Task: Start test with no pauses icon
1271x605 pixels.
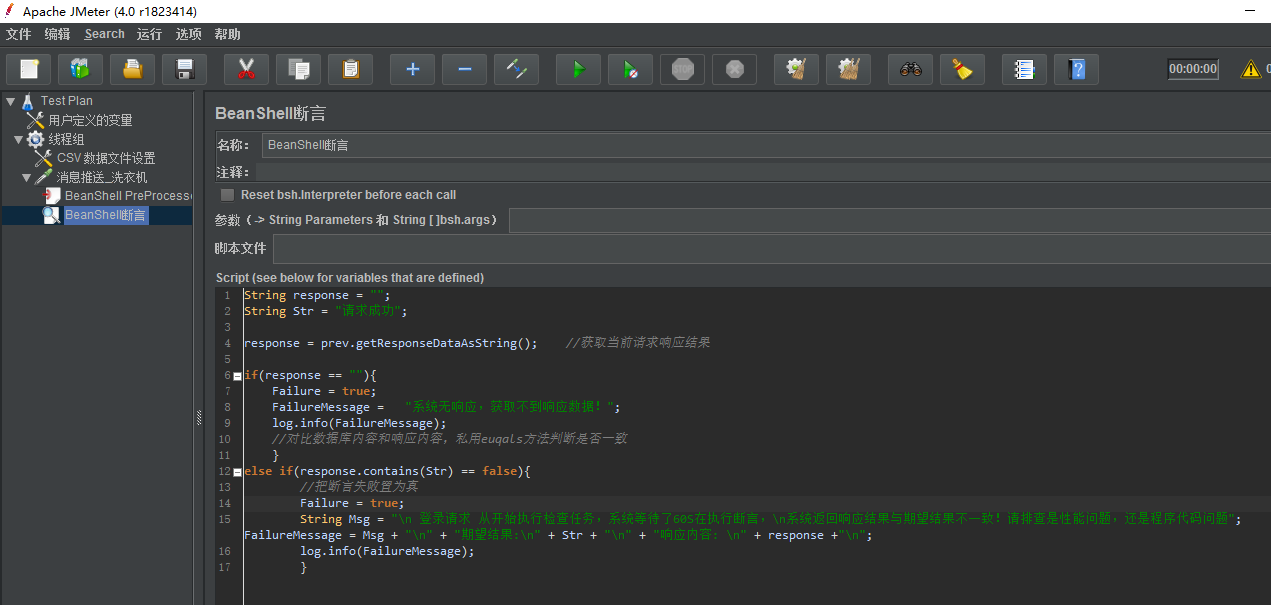Action: click(x=630, y=69)
